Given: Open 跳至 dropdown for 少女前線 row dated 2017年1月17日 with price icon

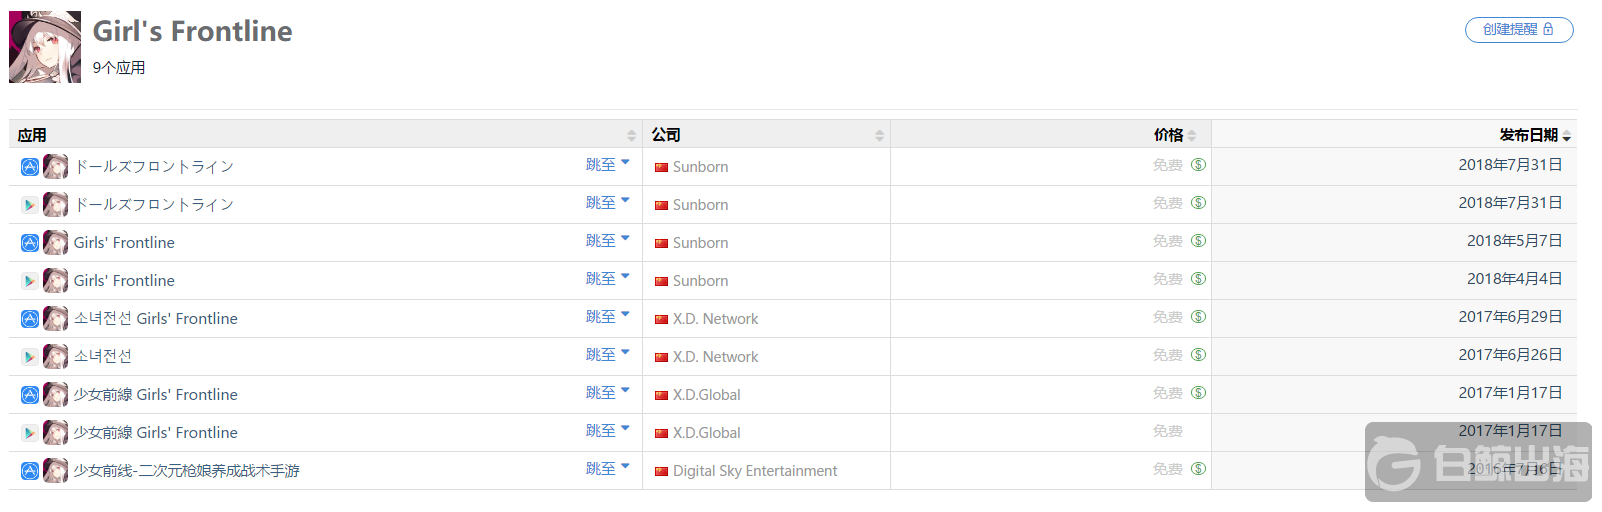Looking at the screenshot, I should tap(607, 393).
